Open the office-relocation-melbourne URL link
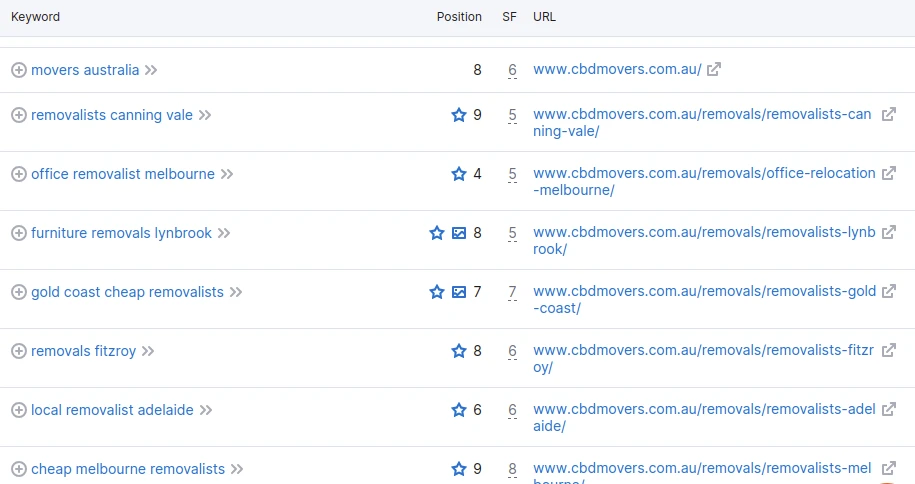Viewport: 915px width, 484px height. (x=704, y=182)
